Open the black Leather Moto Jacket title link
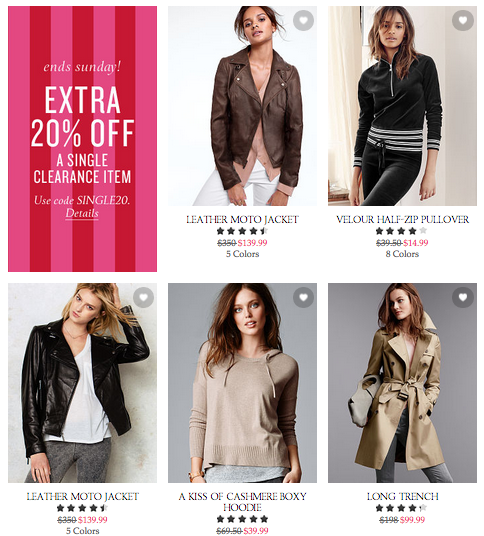Image resolution: width=484 pixels, height=536 pixels. click(x=82, y=496)
